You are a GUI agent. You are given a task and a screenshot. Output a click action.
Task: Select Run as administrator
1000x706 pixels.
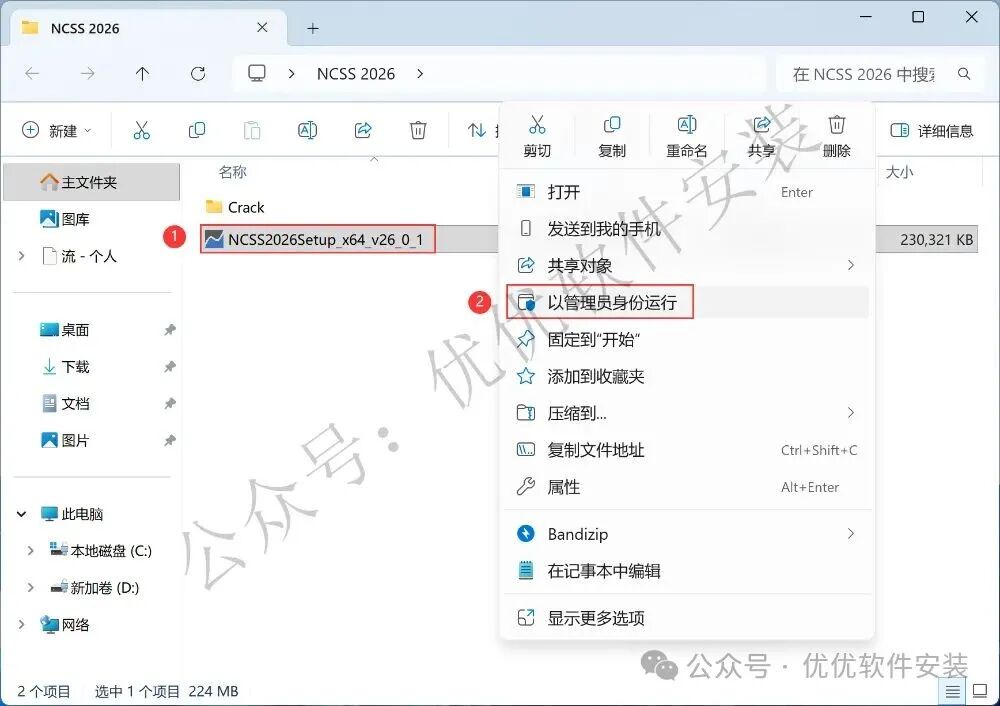pos(687,302)
